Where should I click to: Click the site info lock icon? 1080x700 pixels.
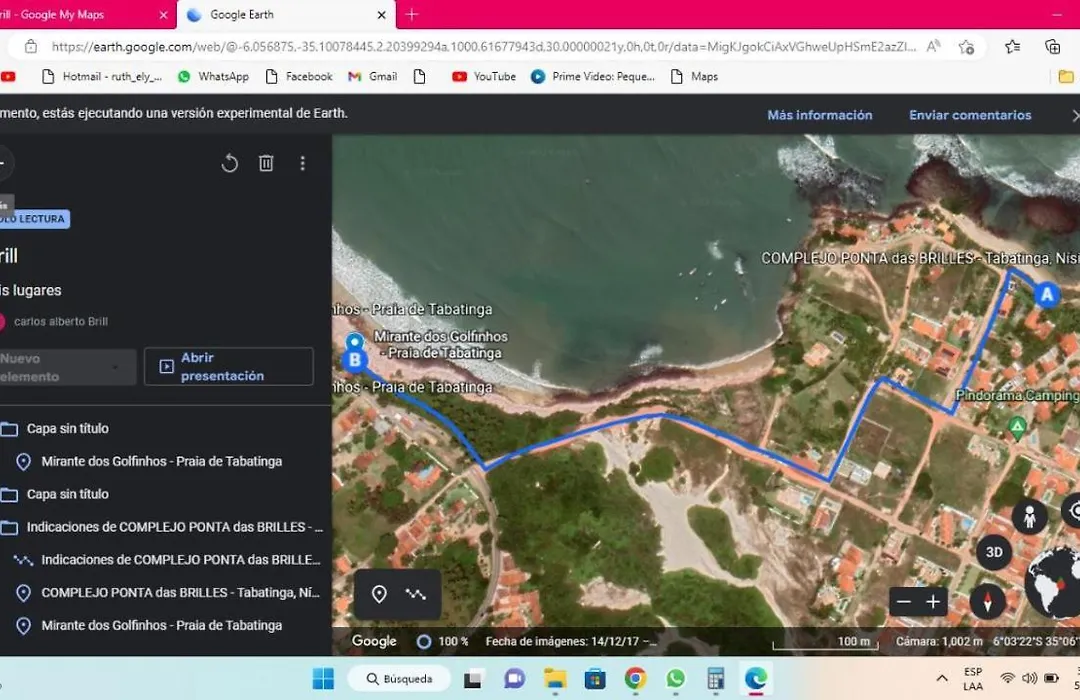click(30, 47)
